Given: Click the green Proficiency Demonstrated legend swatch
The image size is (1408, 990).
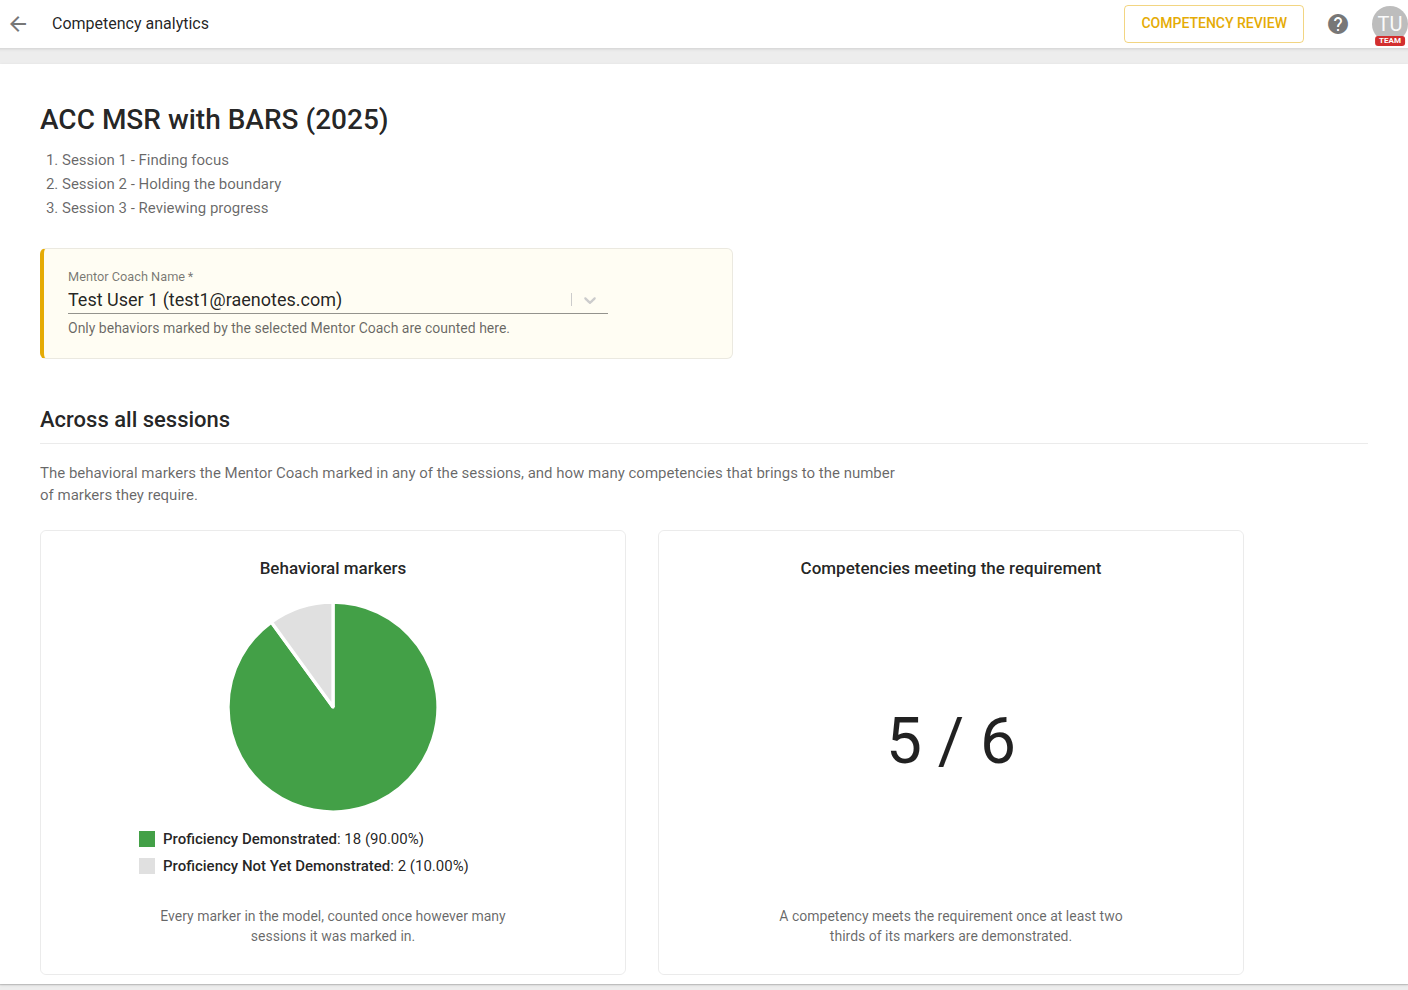Looking at the screenshot, I should [x=147, y=839].
